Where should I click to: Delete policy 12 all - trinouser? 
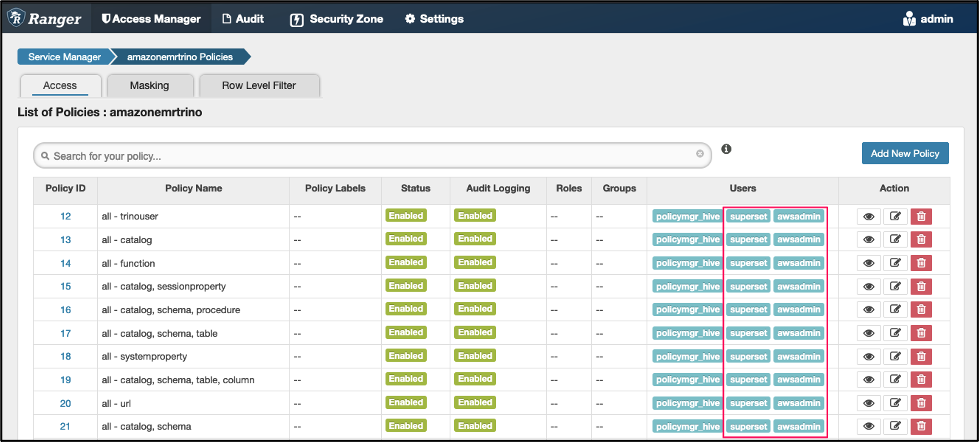coord(921,217)
